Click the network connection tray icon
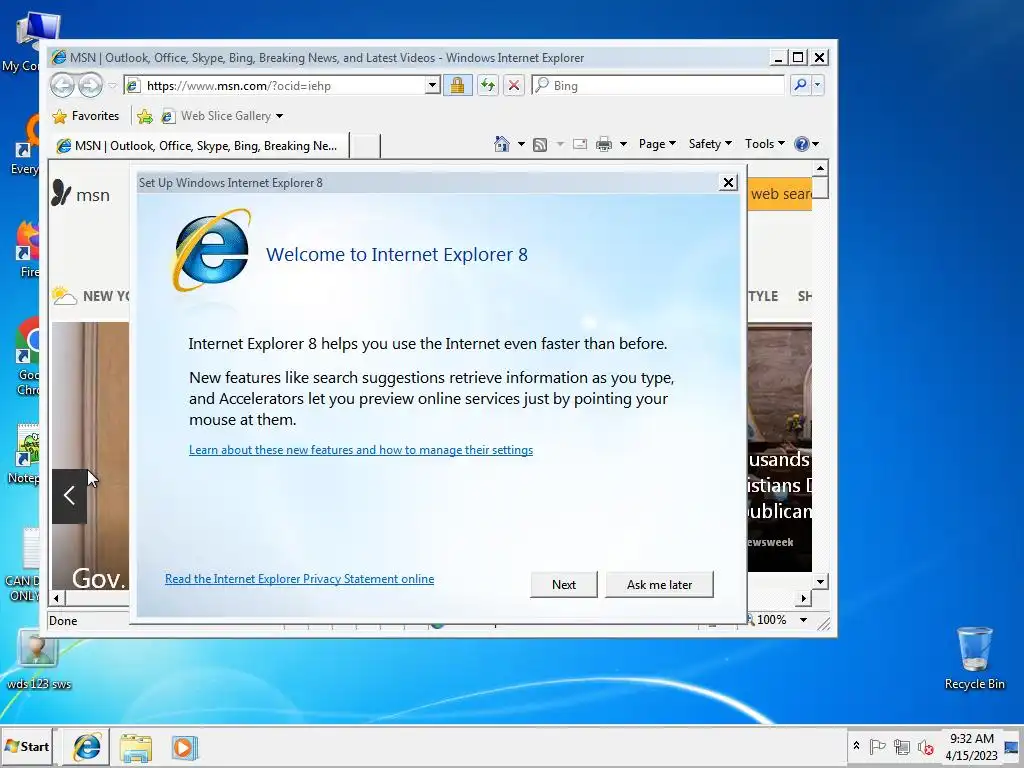This screenshot has height=768, width=1024. [x=902, y=746]
